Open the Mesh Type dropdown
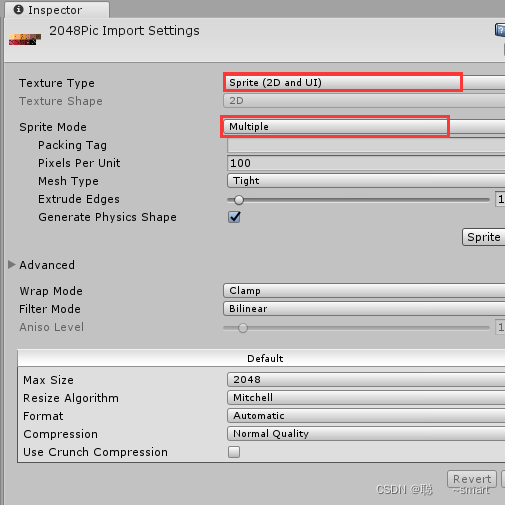 (x=366, y=181)
